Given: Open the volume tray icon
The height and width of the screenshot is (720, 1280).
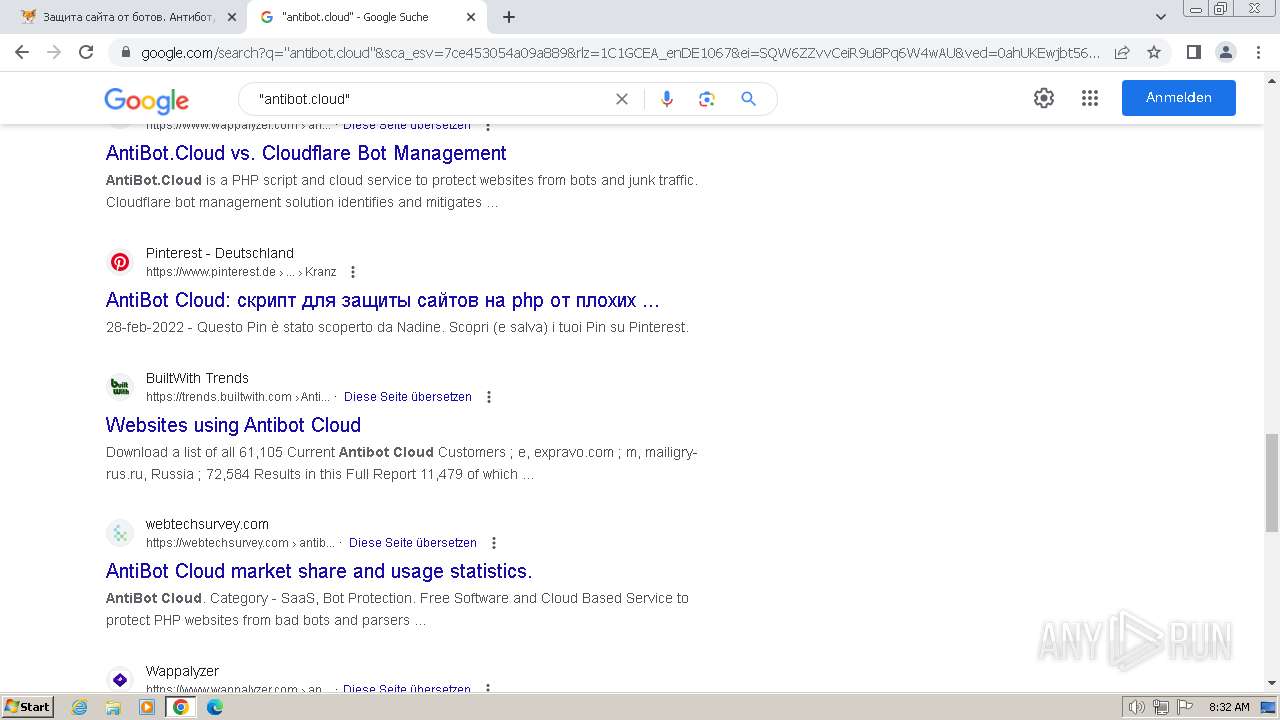Looking at the screenshot, I should [1137, 707].
